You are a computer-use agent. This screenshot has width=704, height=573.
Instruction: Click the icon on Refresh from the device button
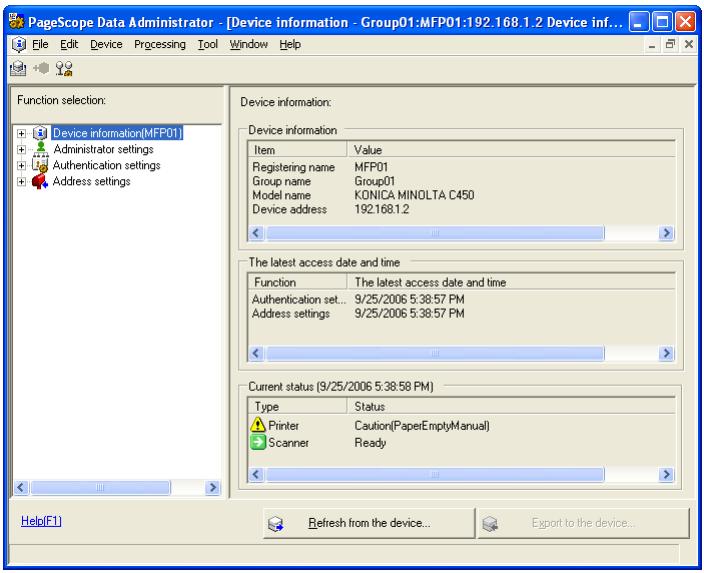(x=275, y=524)
